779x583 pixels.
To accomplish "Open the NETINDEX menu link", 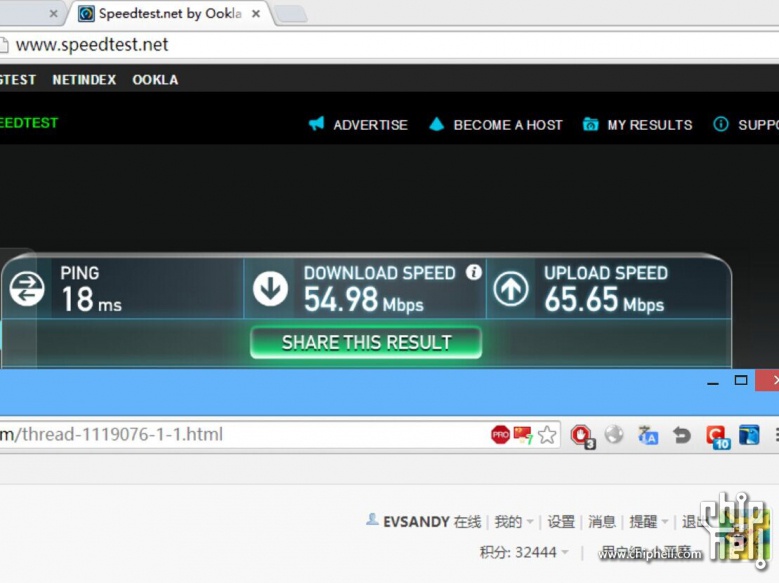I will point(84,80).
